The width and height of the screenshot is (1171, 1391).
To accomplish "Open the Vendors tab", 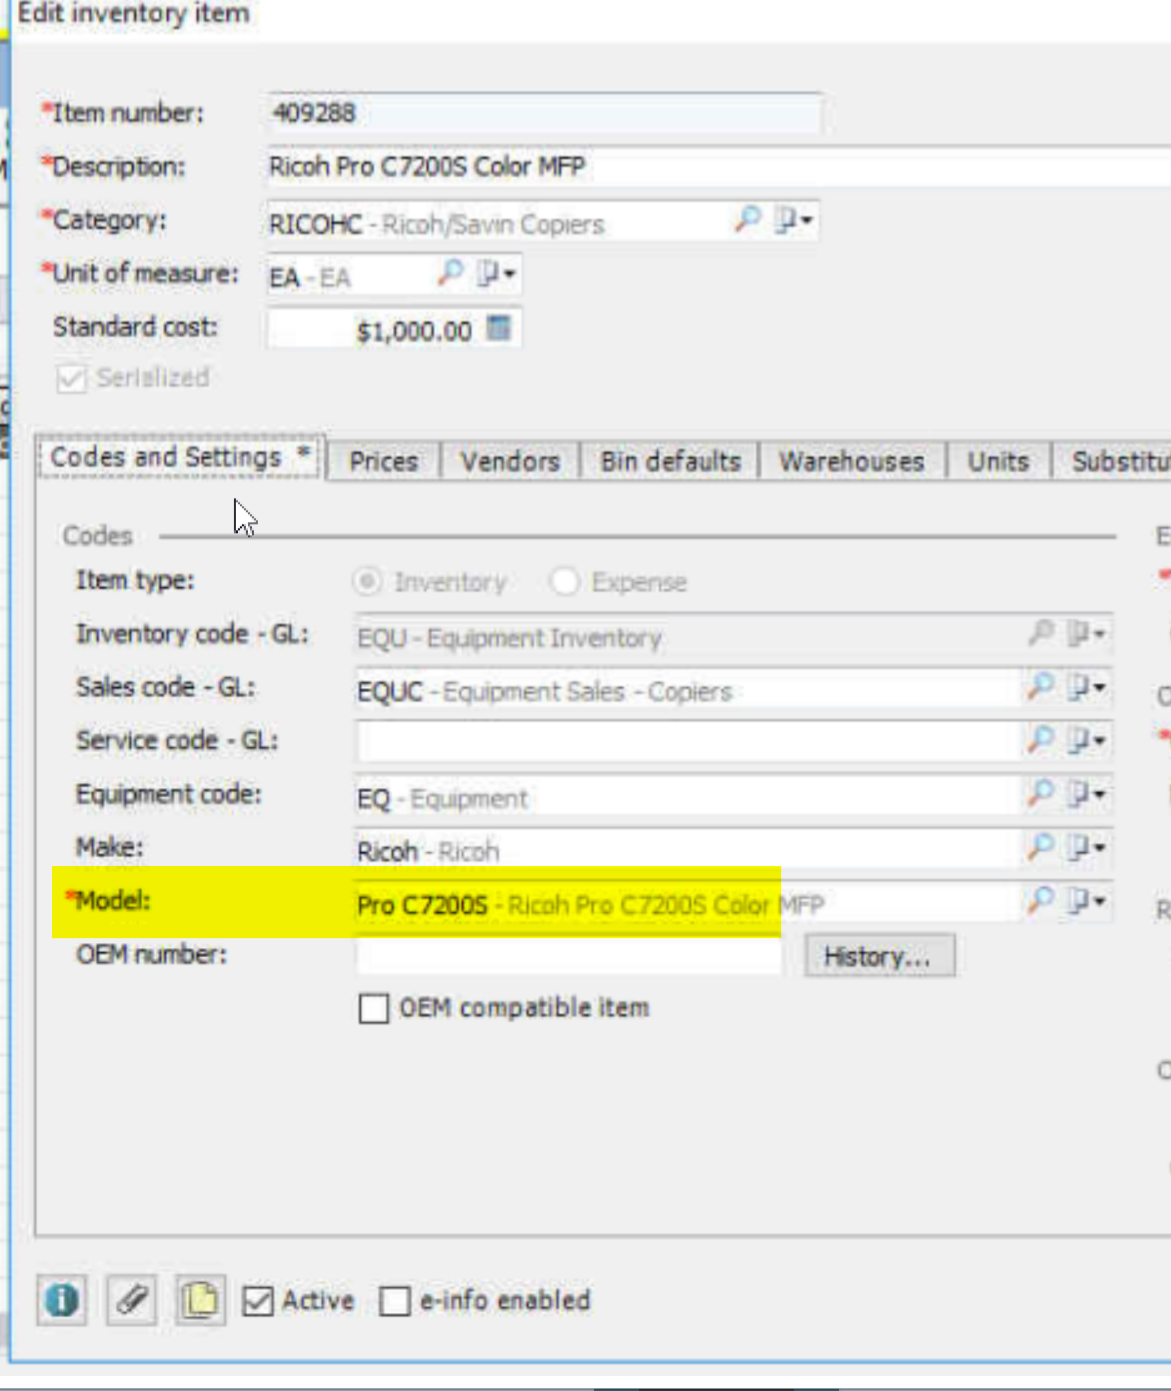I will click(x=510, y=461).
